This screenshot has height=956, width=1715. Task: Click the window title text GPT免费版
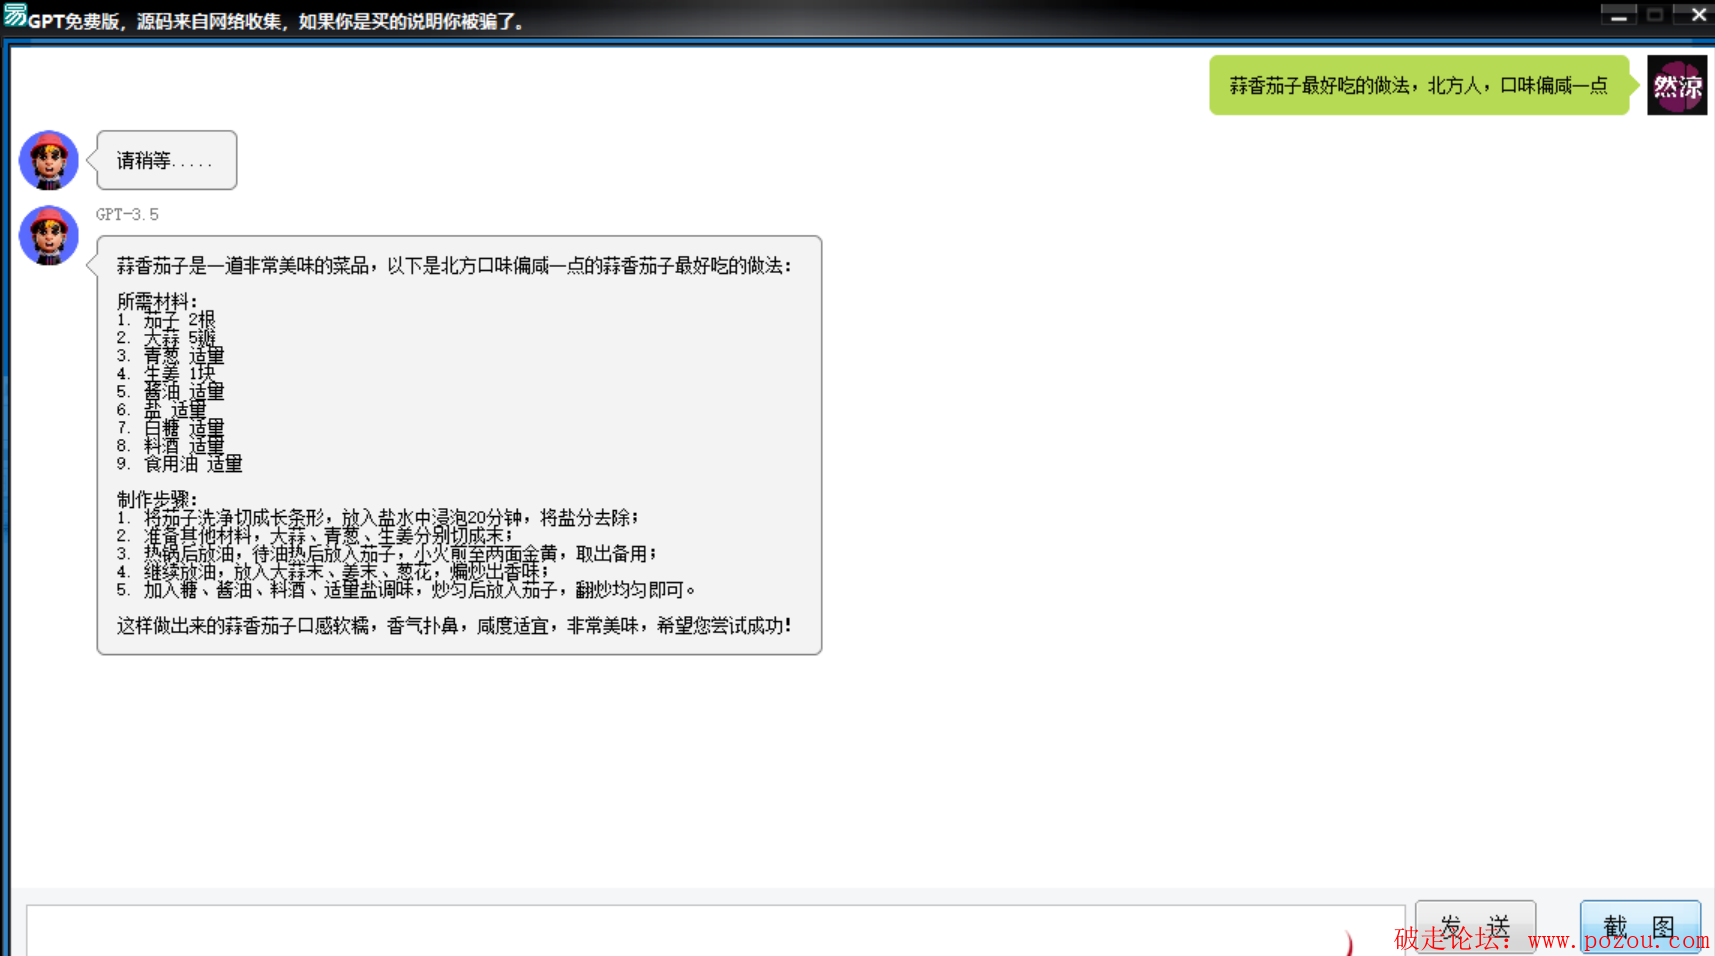point(74,21)
